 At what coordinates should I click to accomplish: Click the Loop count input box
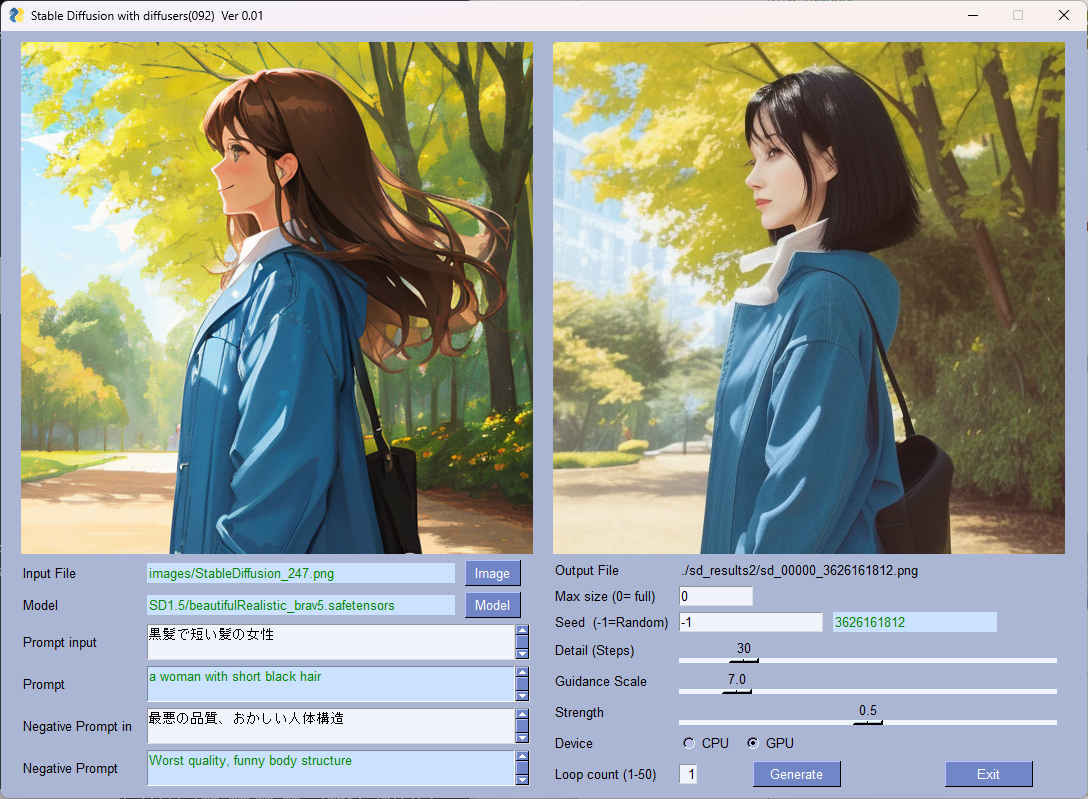(688, 774)
